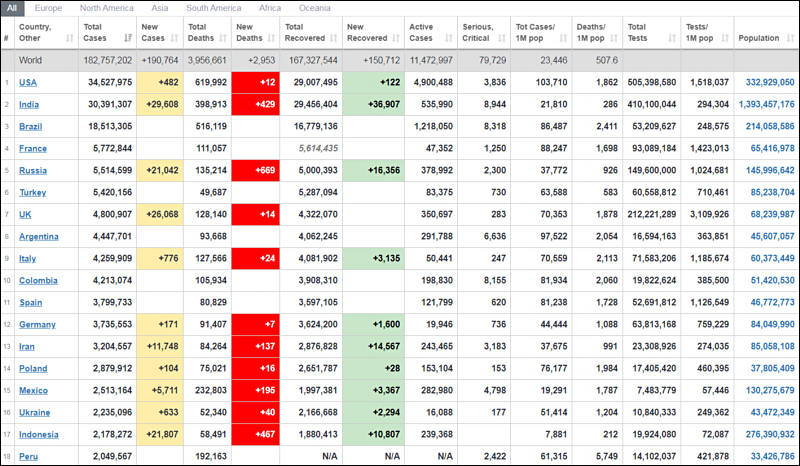Open the Turkey country link
Screen dimensions: 800x466
click(33, 192)
